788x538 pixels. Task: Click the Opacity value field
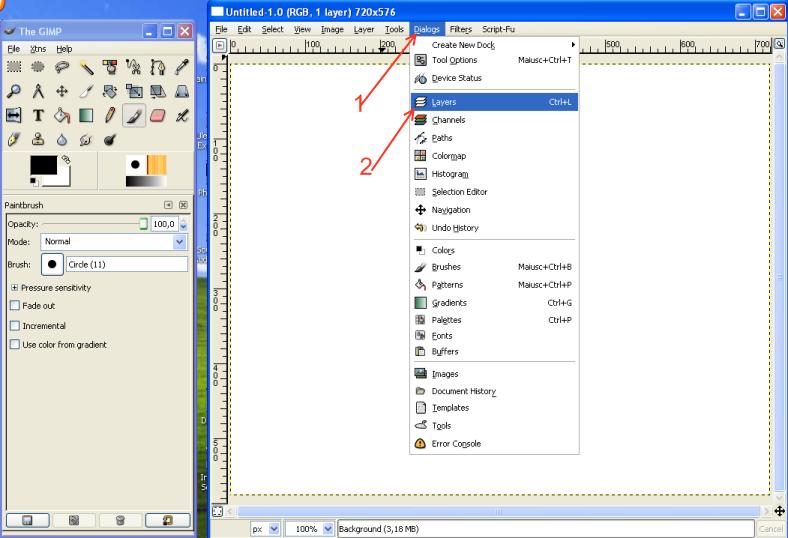coord(165,224)
